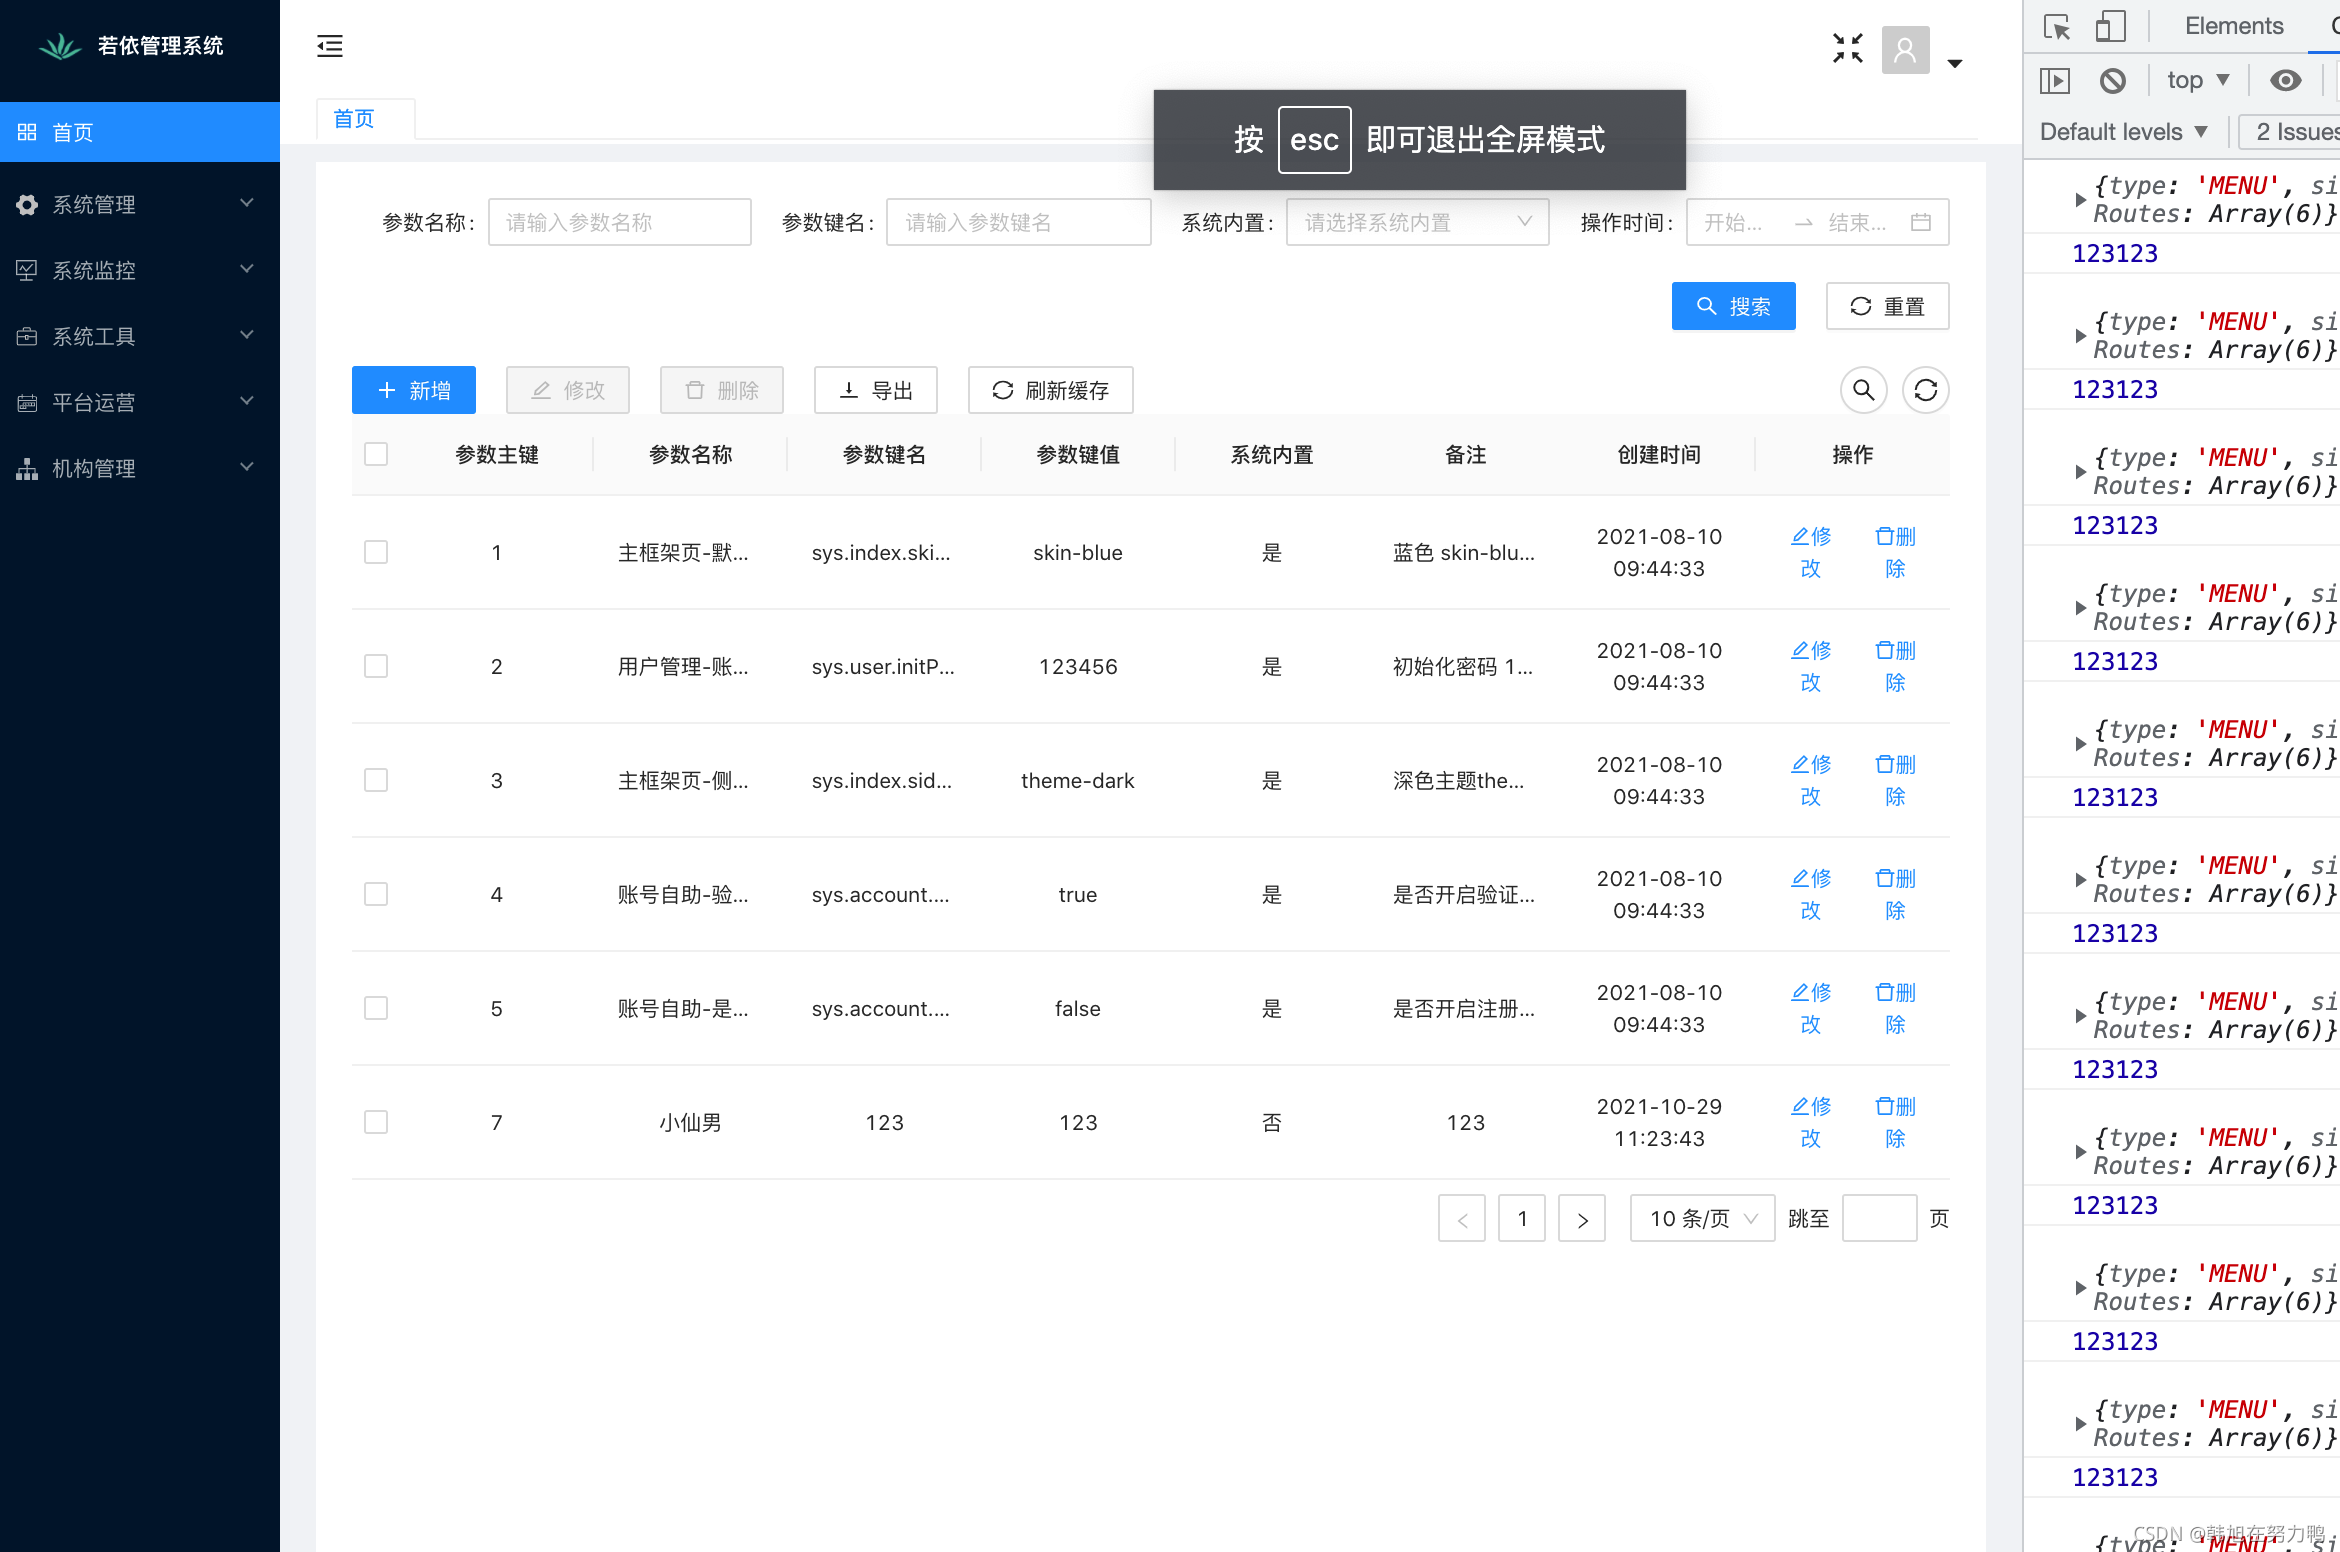Click the 搜索 search button
Viewport: 2340px width, 1552px height.
point(1733,306)
